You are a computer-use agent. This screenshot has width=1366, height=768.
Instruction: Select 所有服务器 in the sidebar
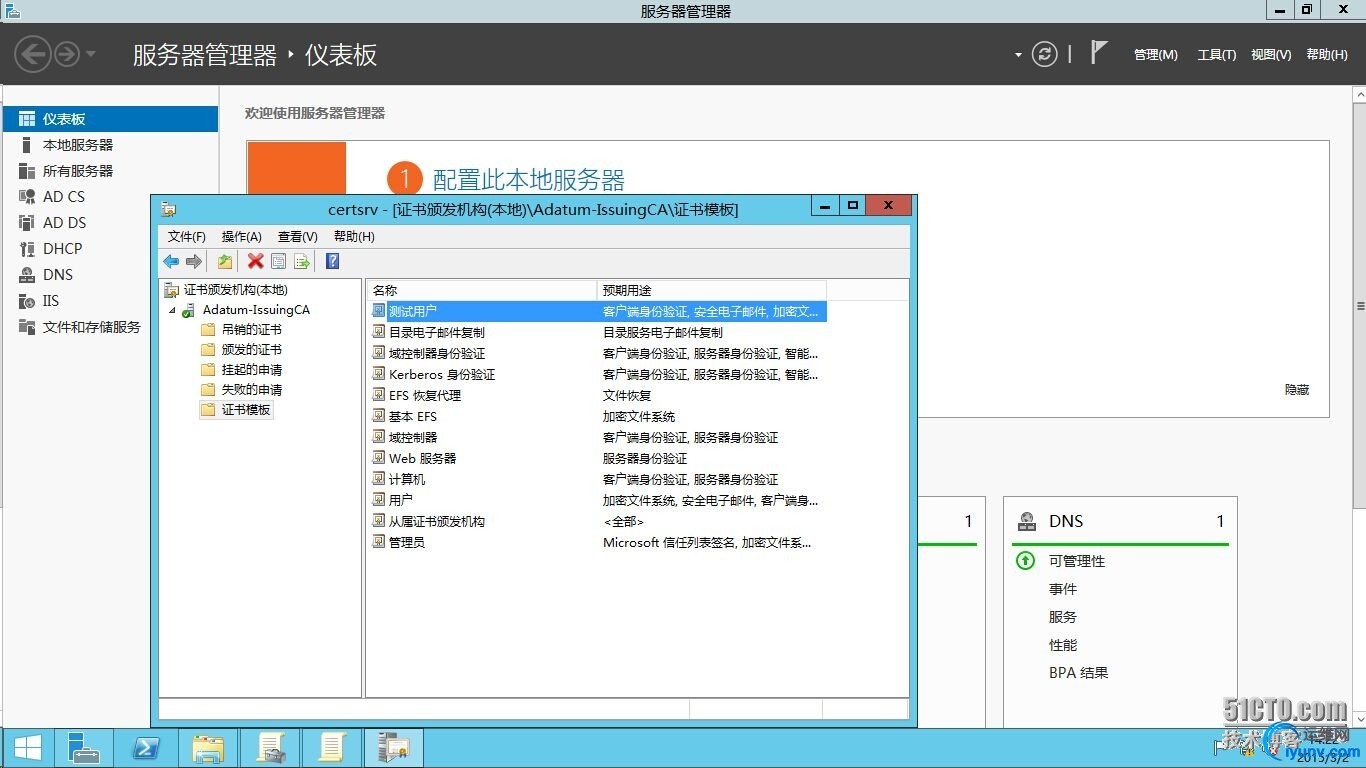110,171
